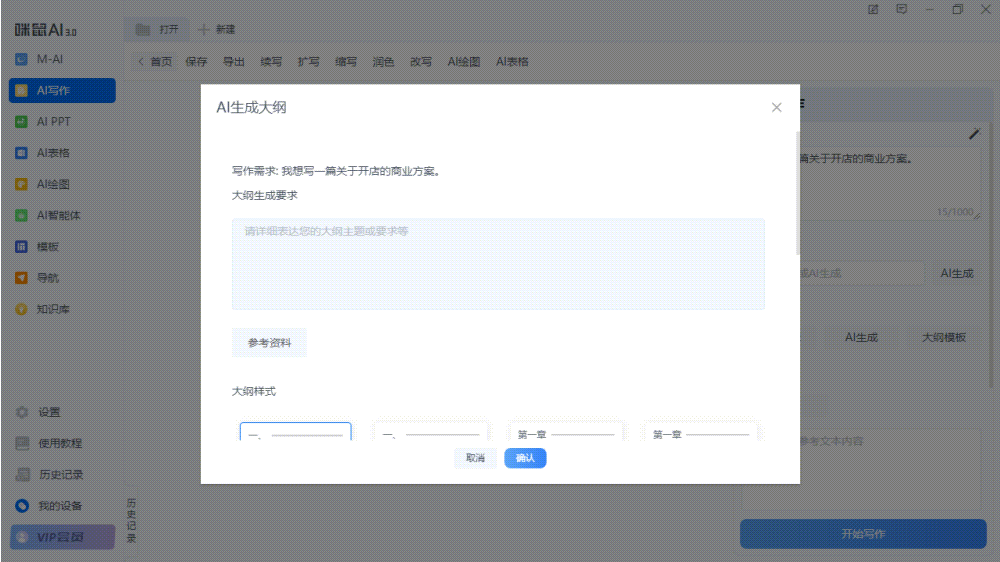1000x562 pixels.
Task: Click the 大纲生成要求 text area
Action: [498, 264]
